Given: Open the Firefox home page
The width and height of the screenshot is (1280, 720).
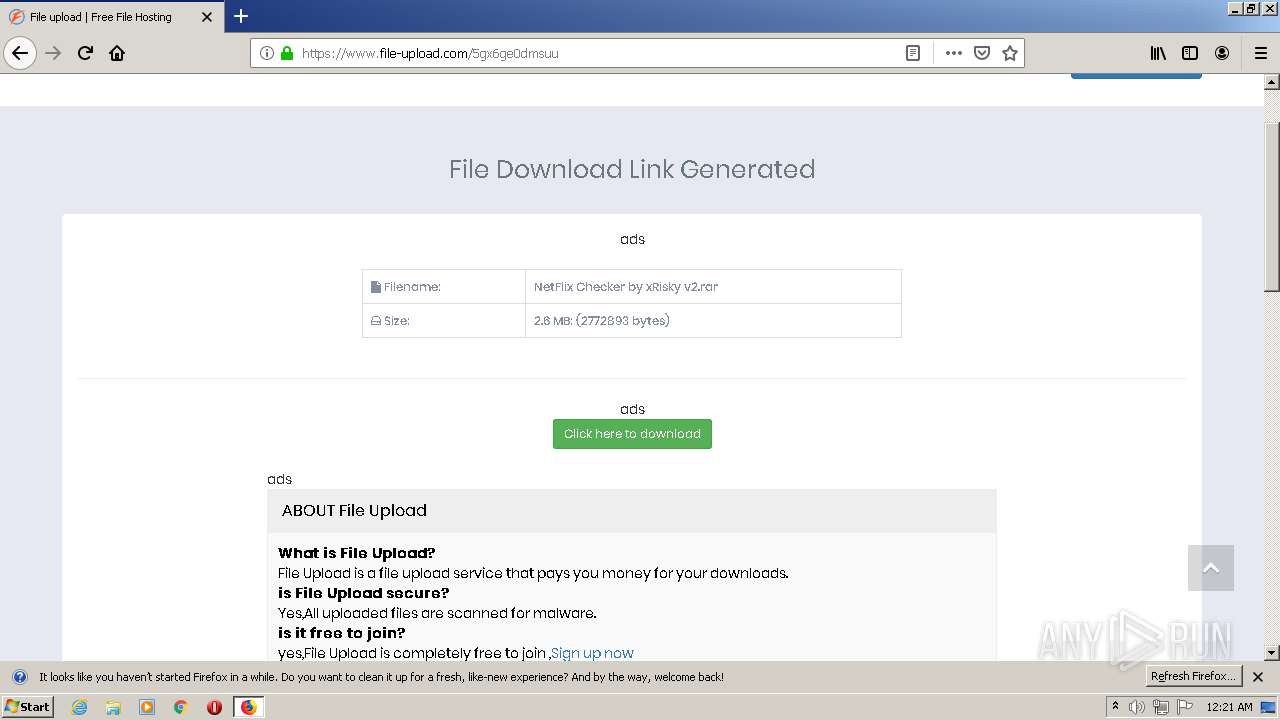Looking at the screenshot, I should coord(117,53).
